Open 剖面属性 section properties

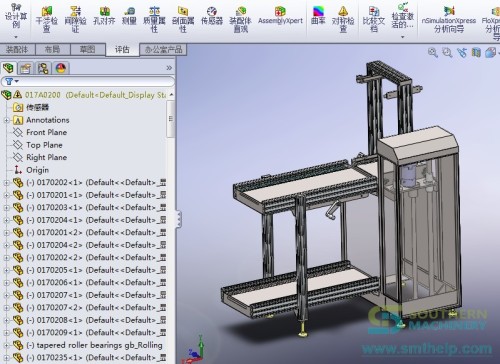pos(183,19)
